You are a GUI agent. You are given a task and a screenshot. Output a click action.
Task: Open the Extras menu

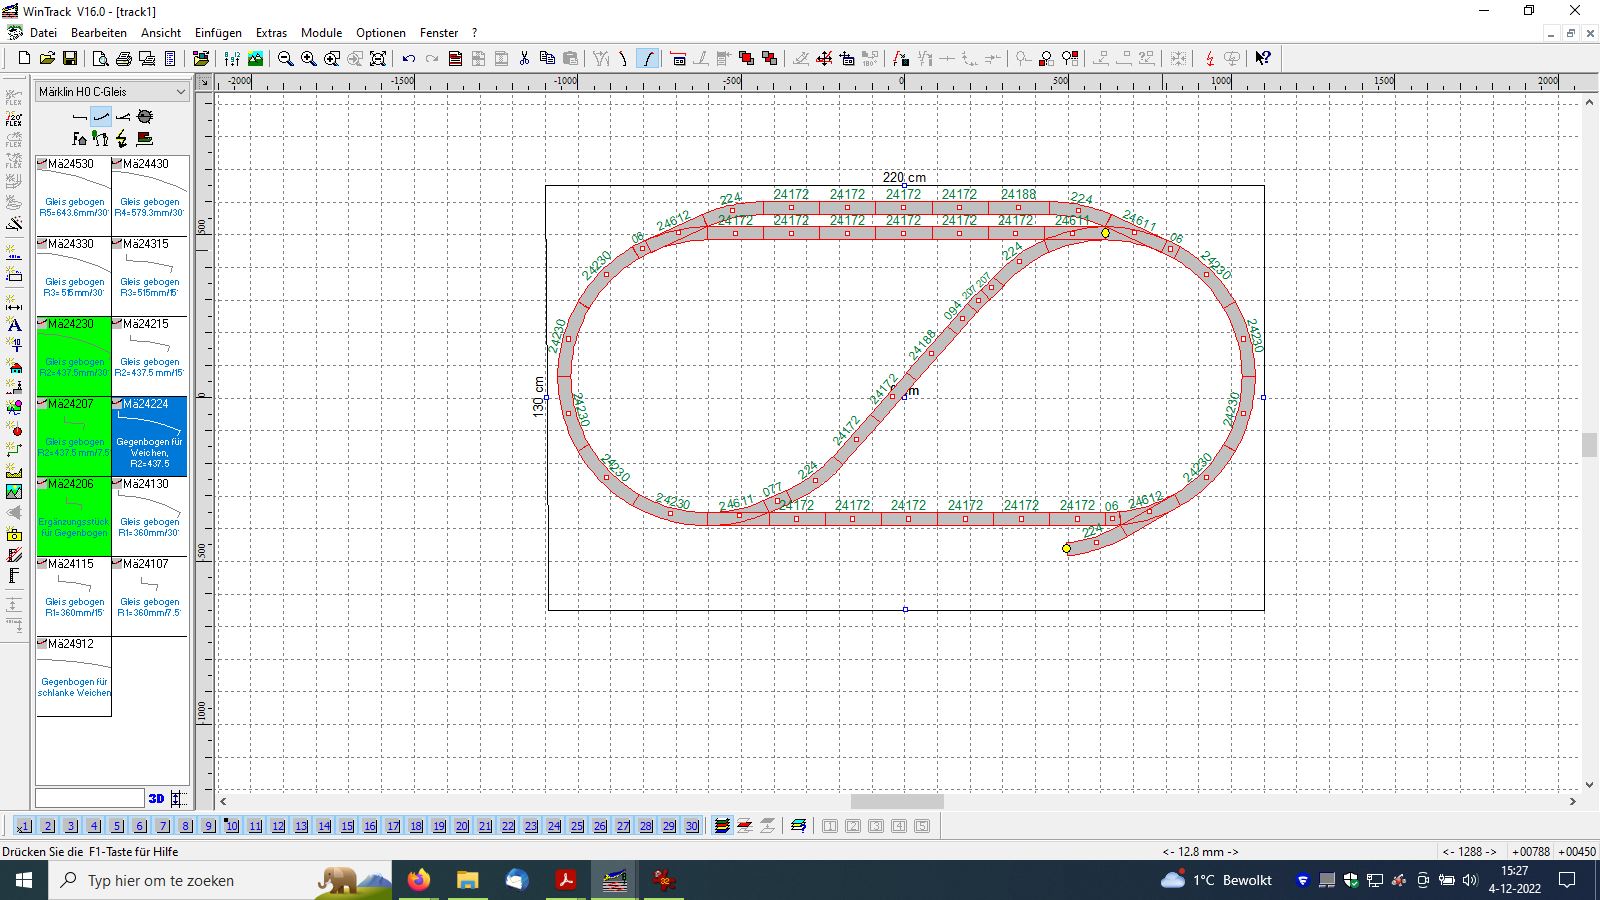[271, 33]
